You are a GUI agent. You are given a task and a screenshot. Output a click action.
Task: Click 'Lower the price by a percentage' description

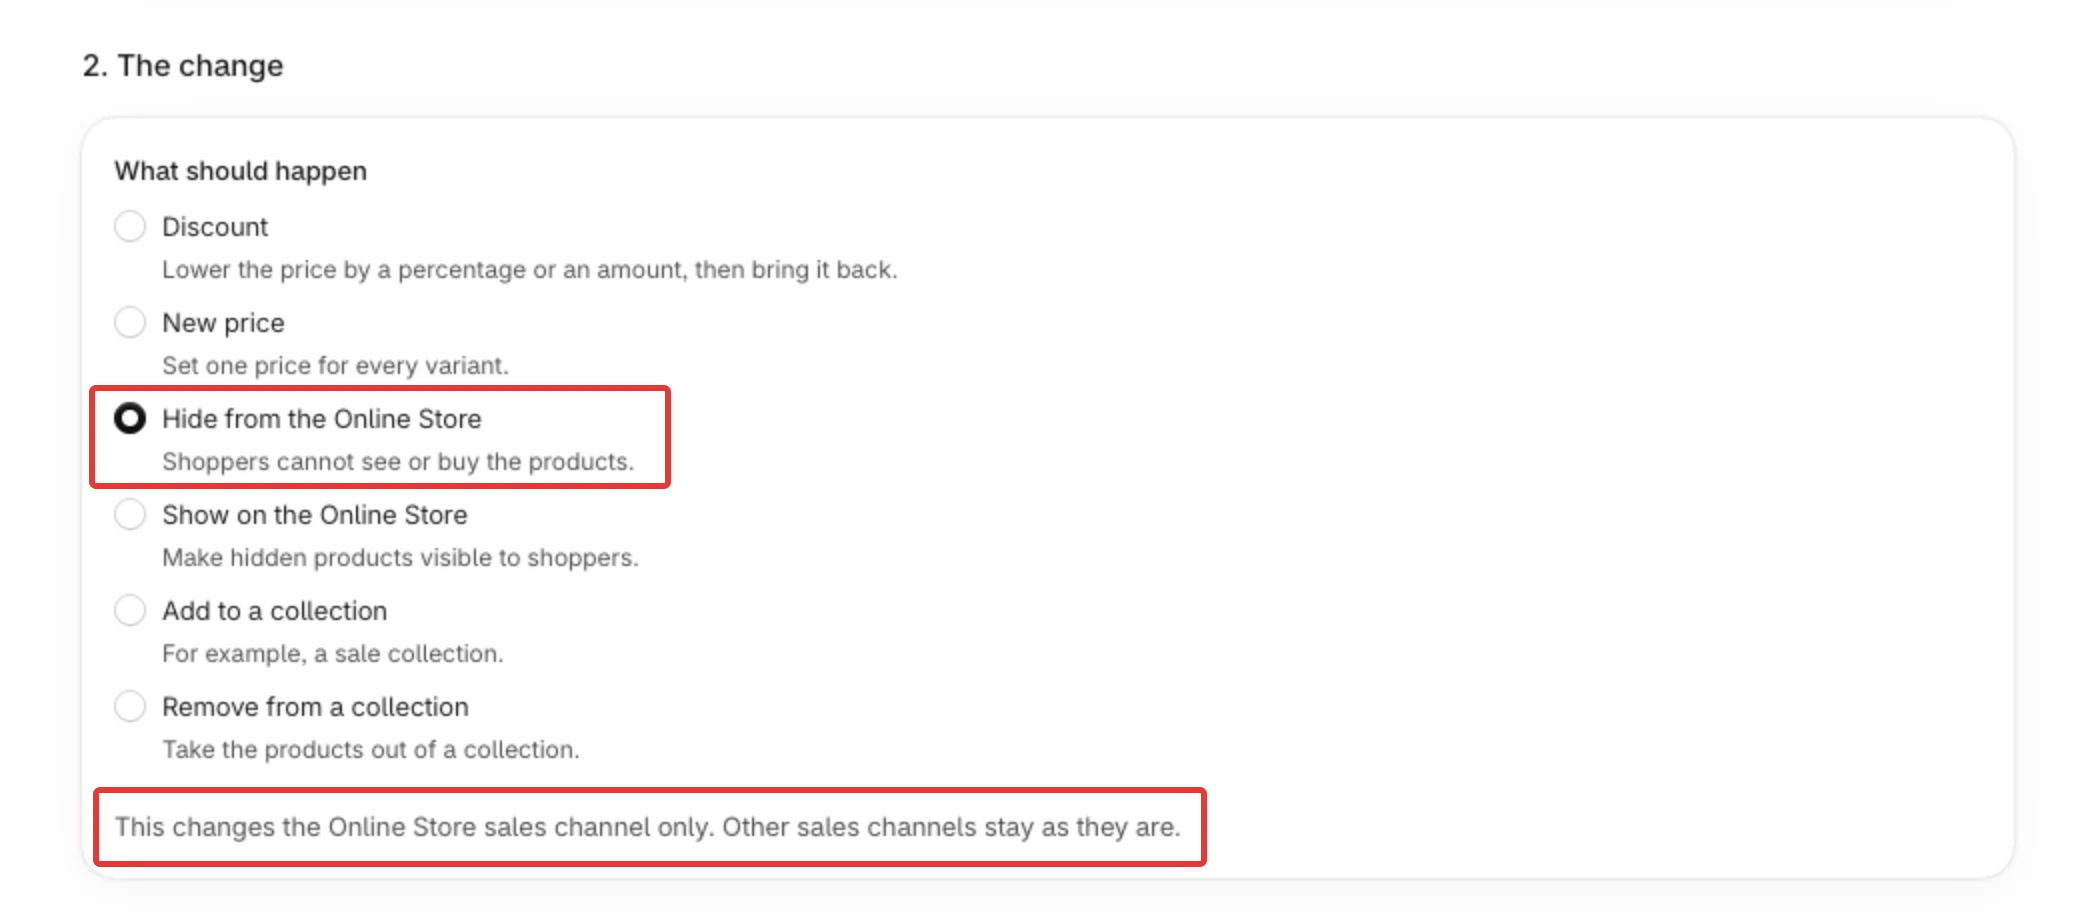pos(530,270)
